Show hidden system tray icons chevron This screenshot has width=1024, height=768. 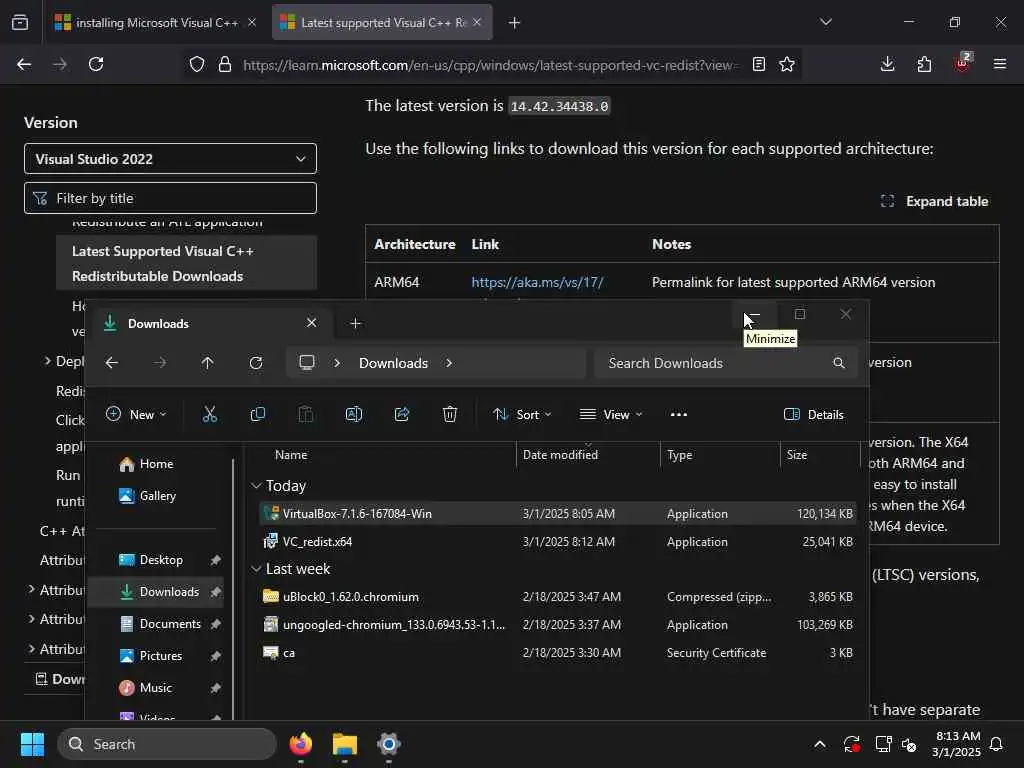click(x=820, y=744)
